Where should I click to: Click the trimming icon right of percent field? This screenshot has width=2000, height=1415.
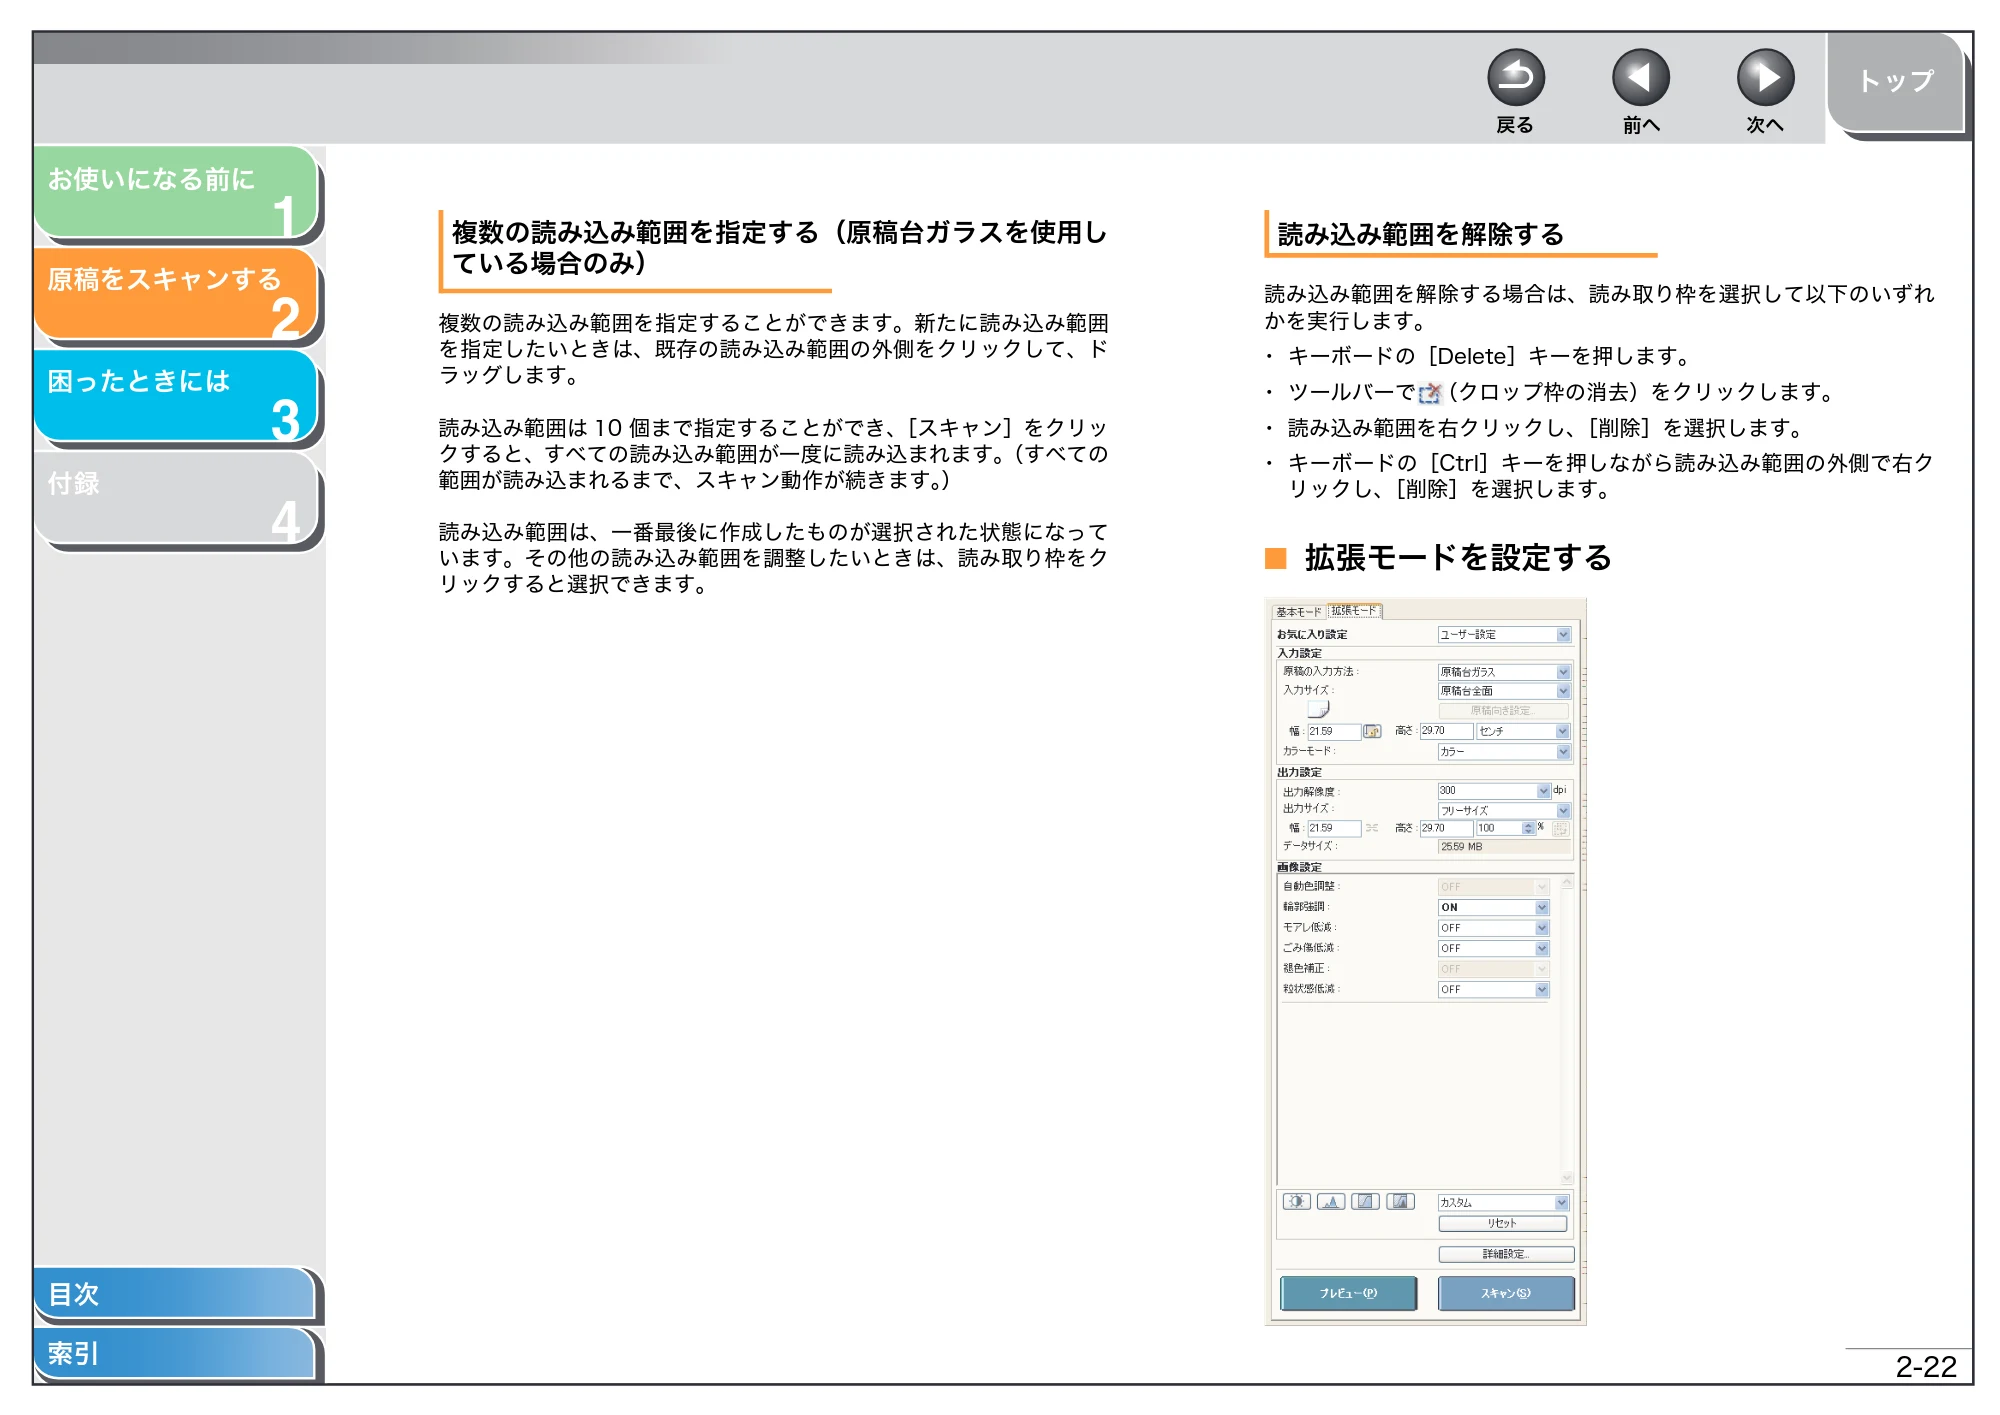point(1560,828)
